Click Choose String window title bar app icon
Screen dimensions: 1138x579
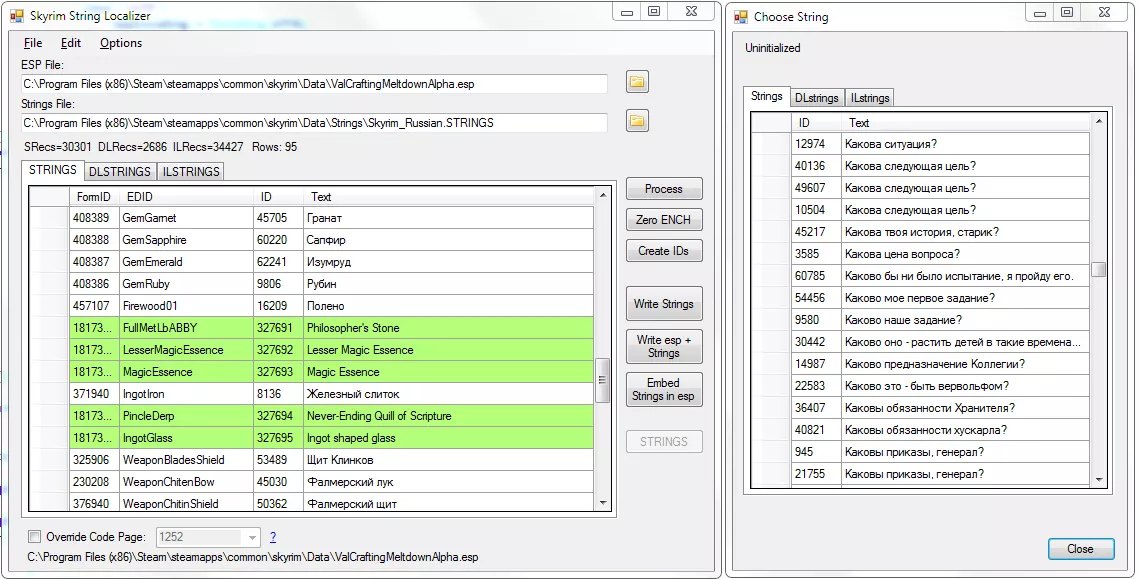coord(741,16)
